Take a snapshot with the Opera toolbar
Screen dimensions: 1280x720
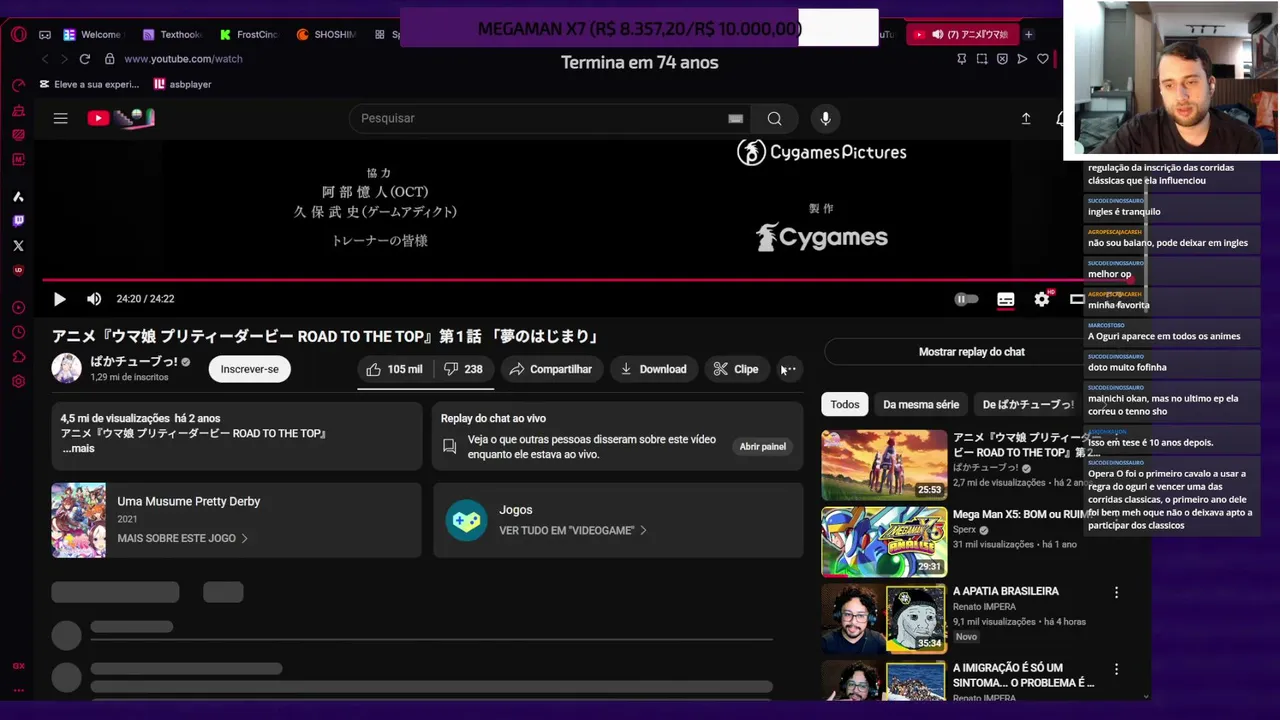(x=982, y=59)
